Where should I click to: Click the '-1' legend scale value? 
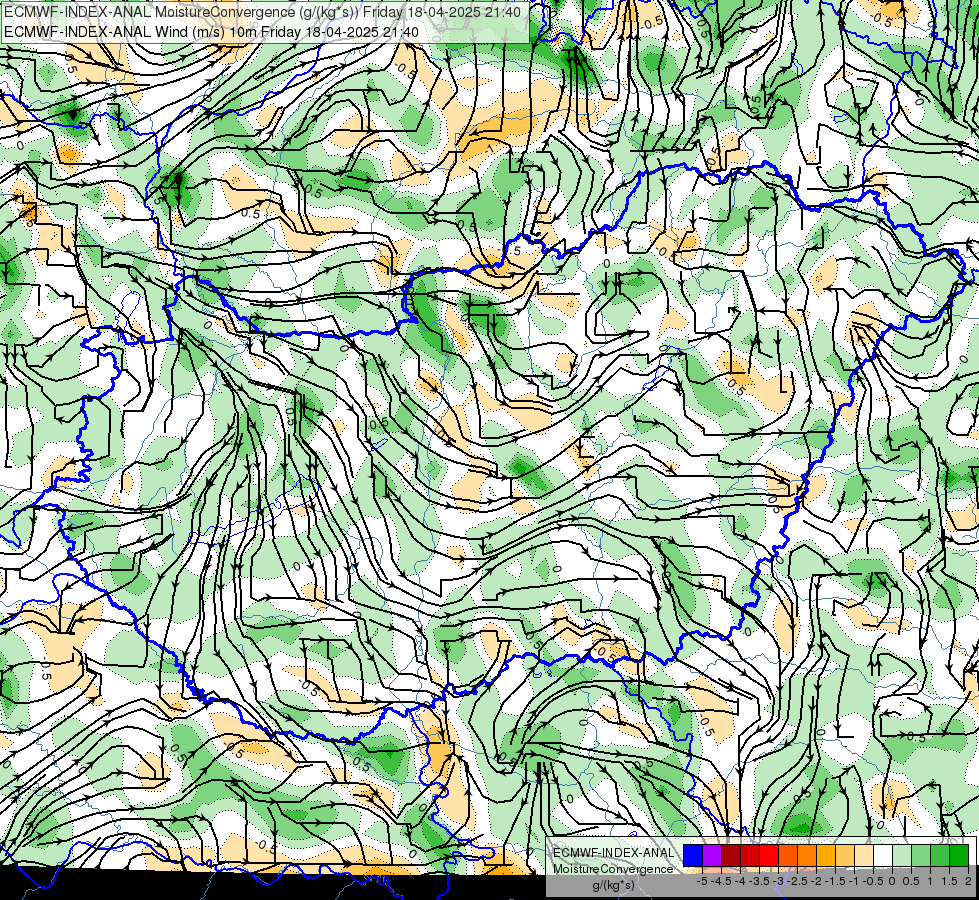(x=854, y=881)
